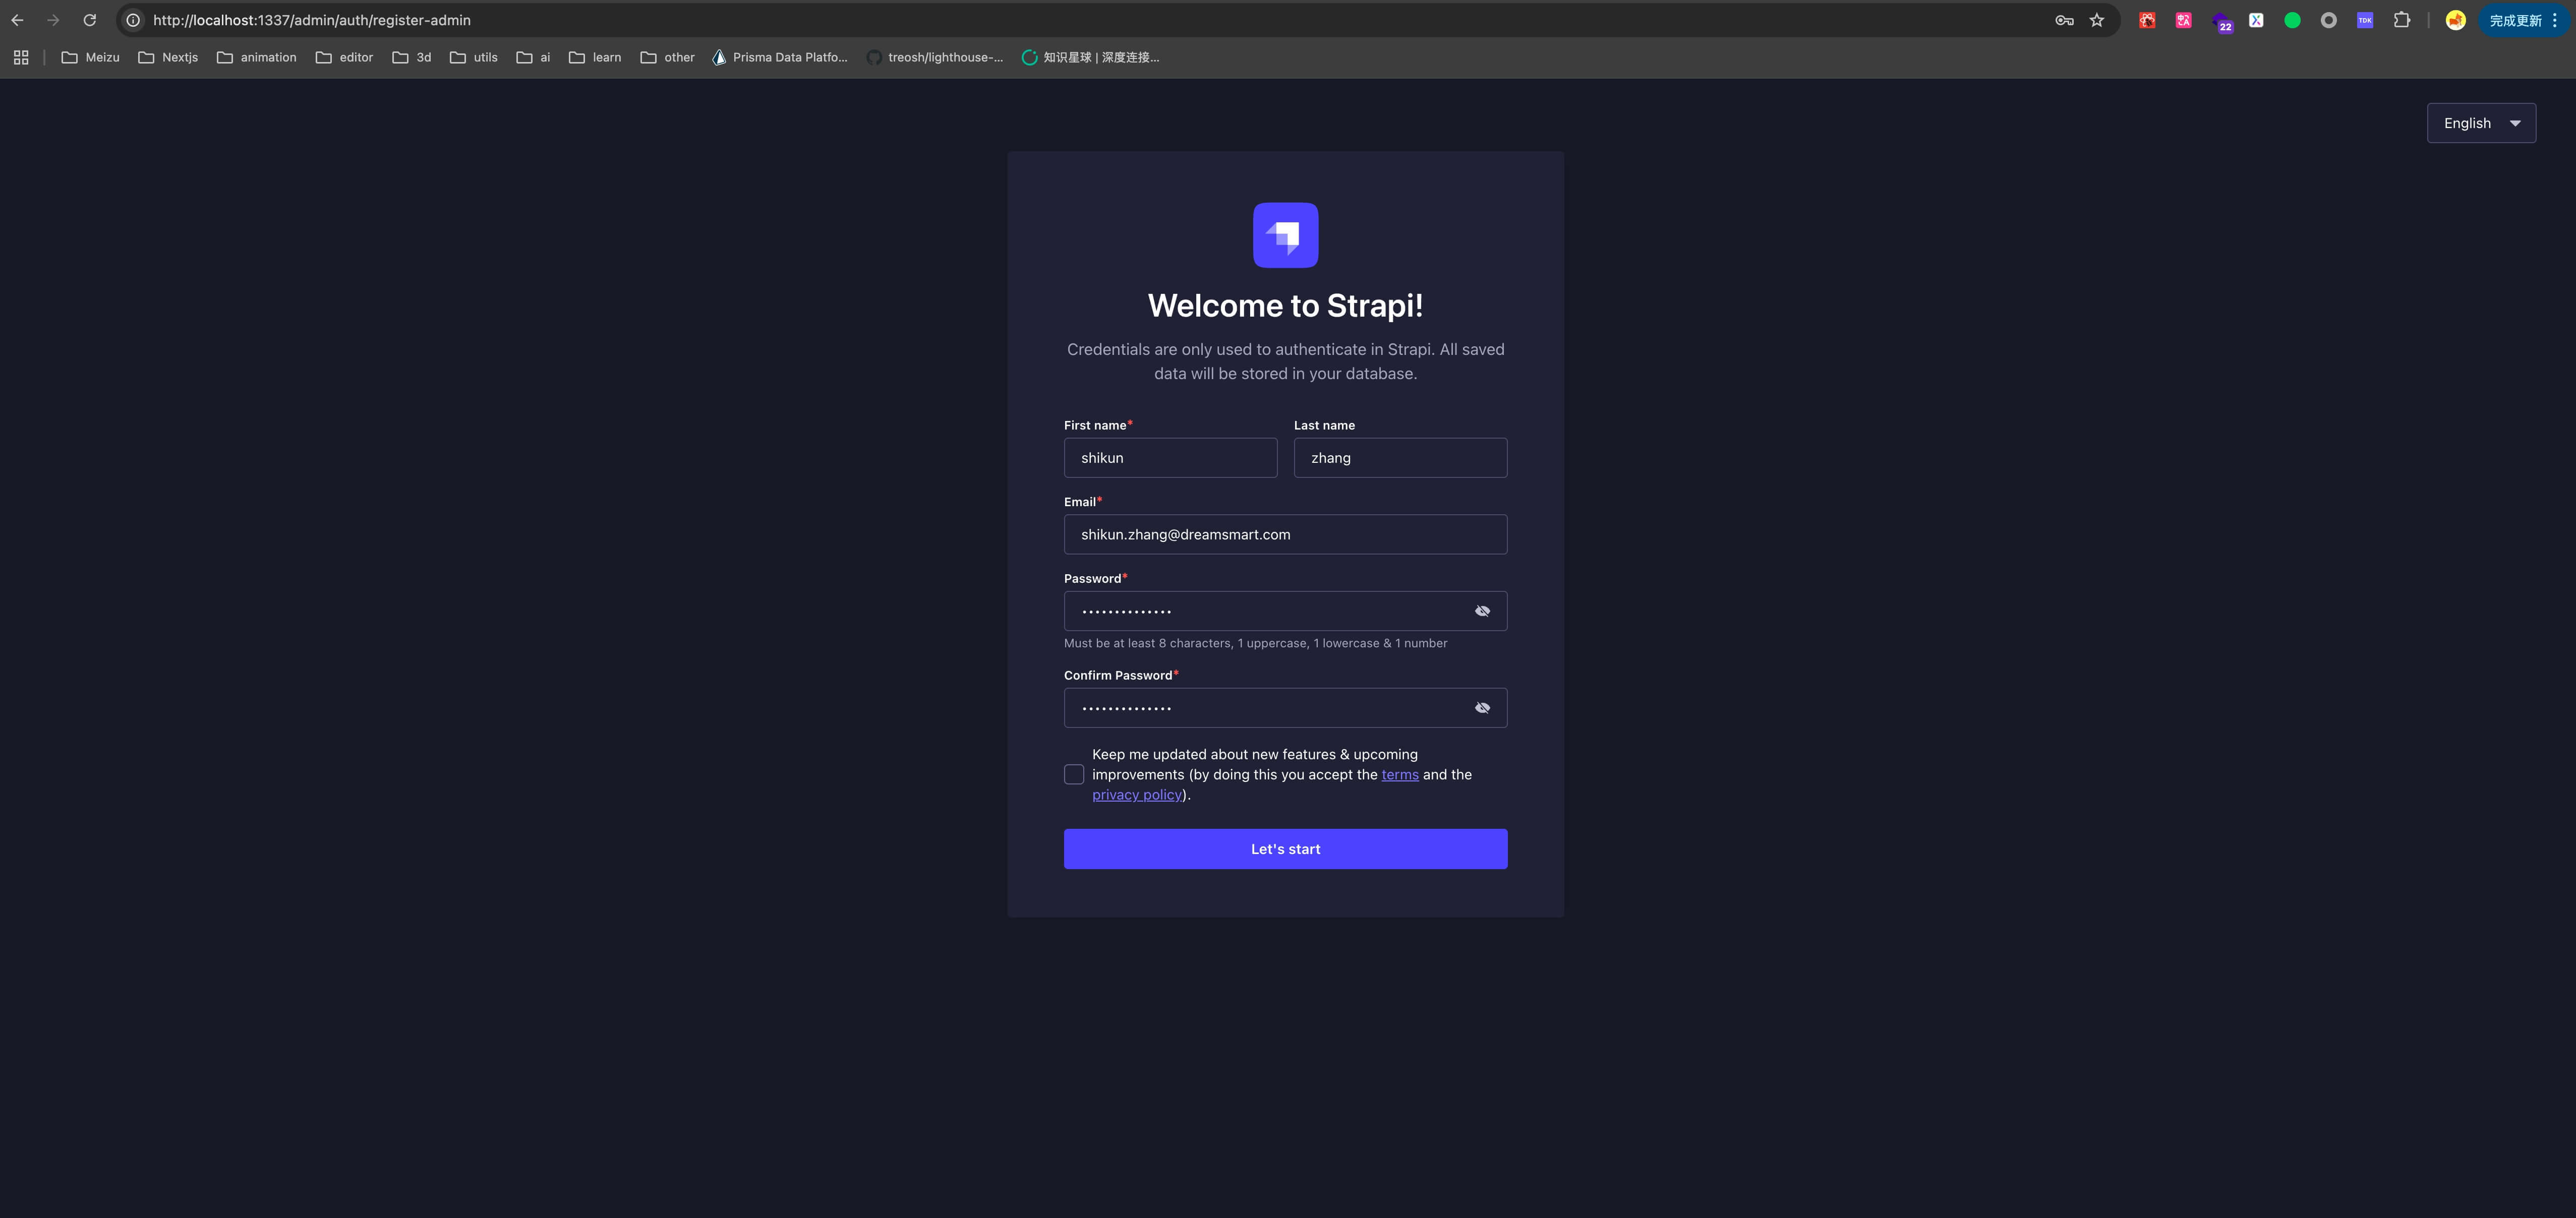The width and height of the screenshot is (2576, 1218).
Task: Click the Welcome to Strapi! heading
Action: (x=1285, y=306)
